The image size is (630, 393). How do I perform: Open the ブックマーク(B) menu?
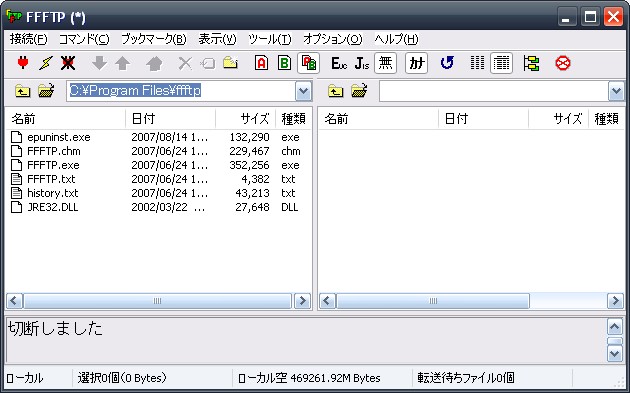coord(153,39)
